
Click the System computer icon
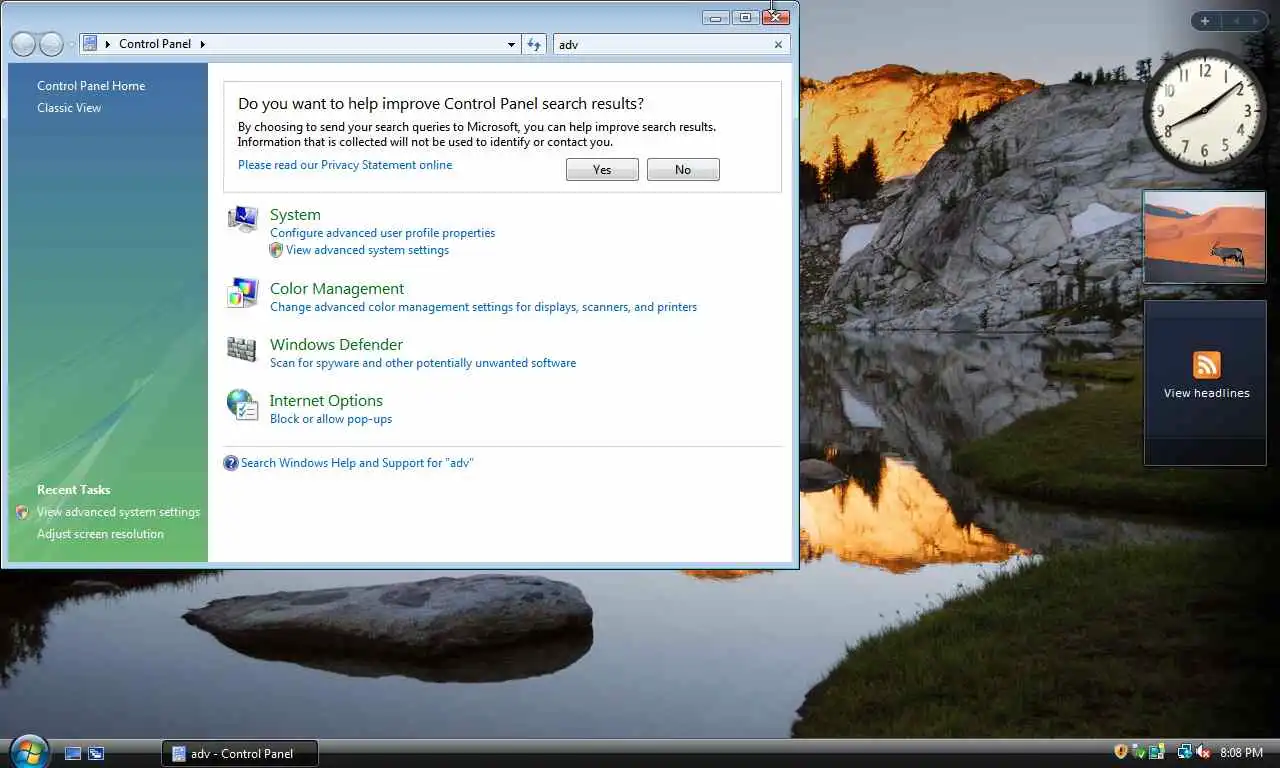click(x=242, y=218)
